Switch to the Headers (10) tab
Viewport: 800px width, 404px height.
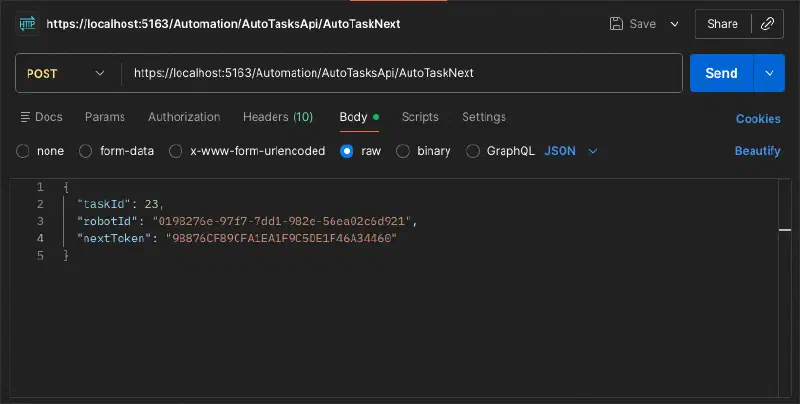click(x=278, y=117)
